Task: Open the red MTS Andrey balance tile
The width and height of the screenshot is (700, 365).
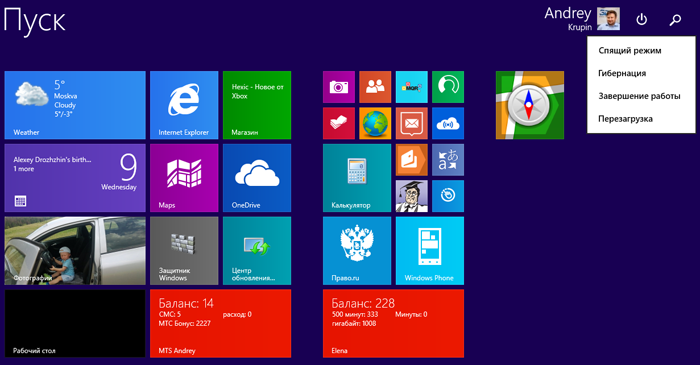Action: coord(221,324)
